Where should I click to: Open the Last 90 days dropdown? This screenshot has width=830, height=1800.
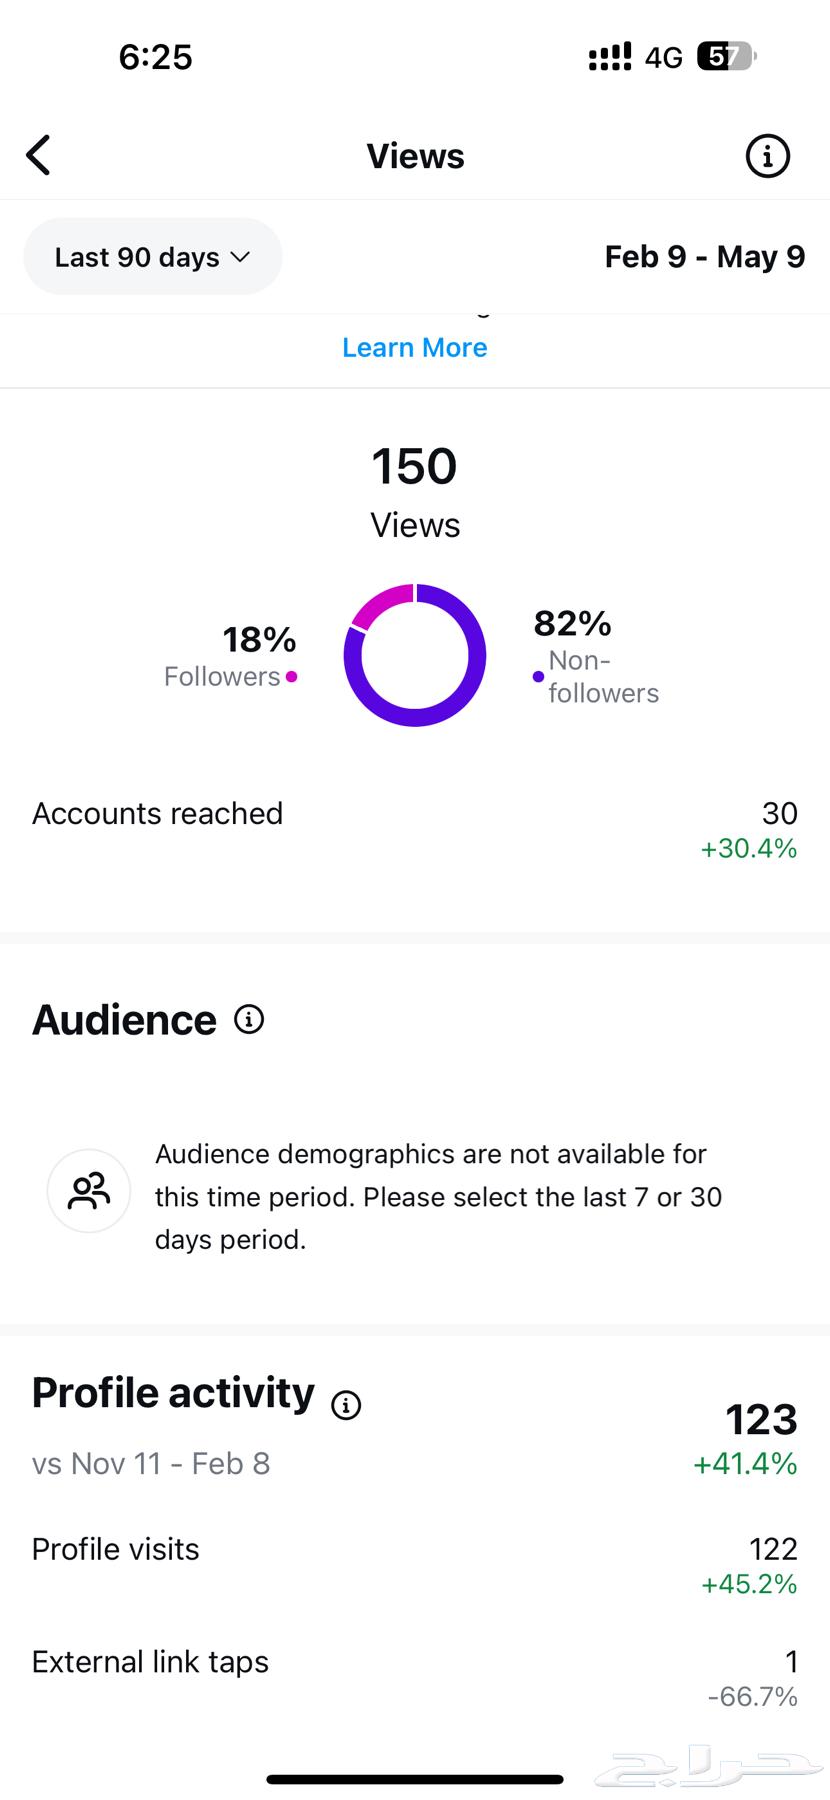click(x=153, y=257)
